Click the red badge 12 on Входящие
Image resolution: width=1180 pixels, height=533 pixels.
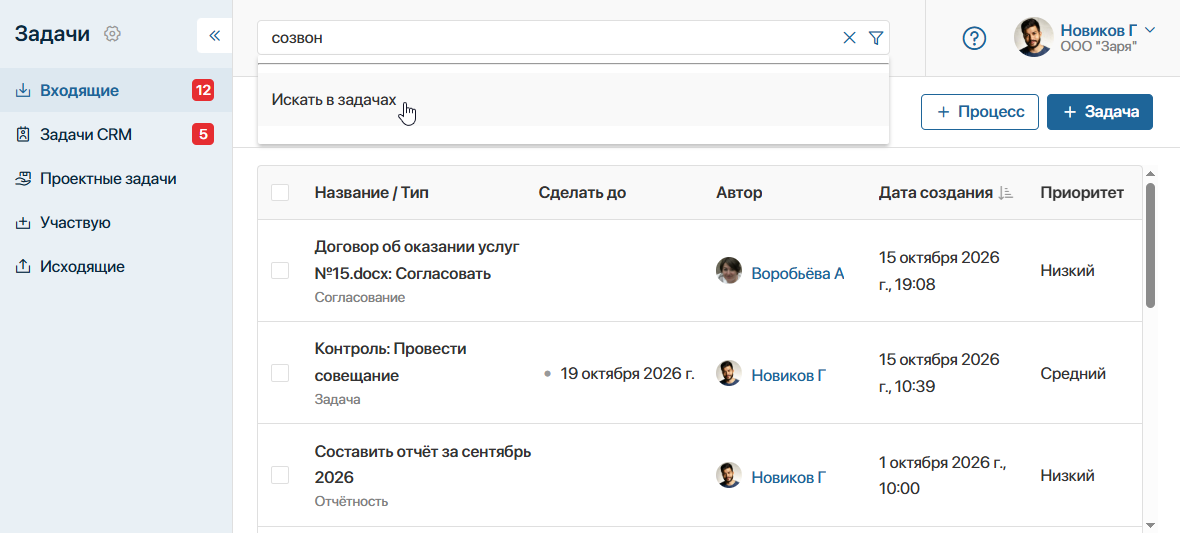point(202,91)
